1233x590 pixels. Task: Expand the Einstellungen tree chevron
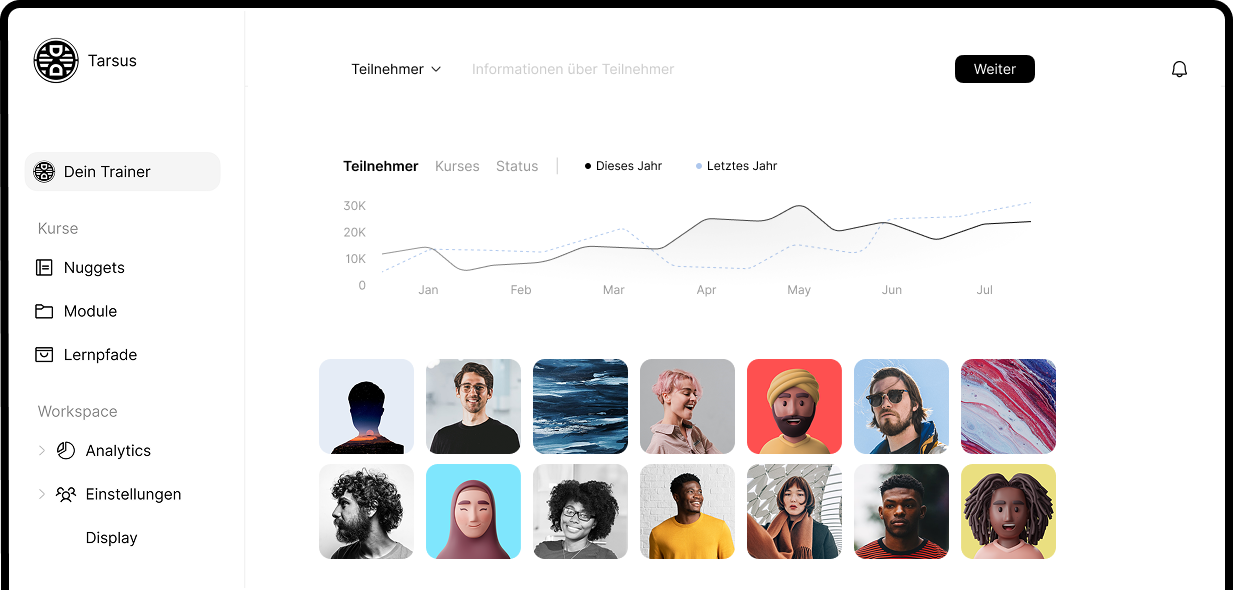pyautogui.click(x=42, y=494)
